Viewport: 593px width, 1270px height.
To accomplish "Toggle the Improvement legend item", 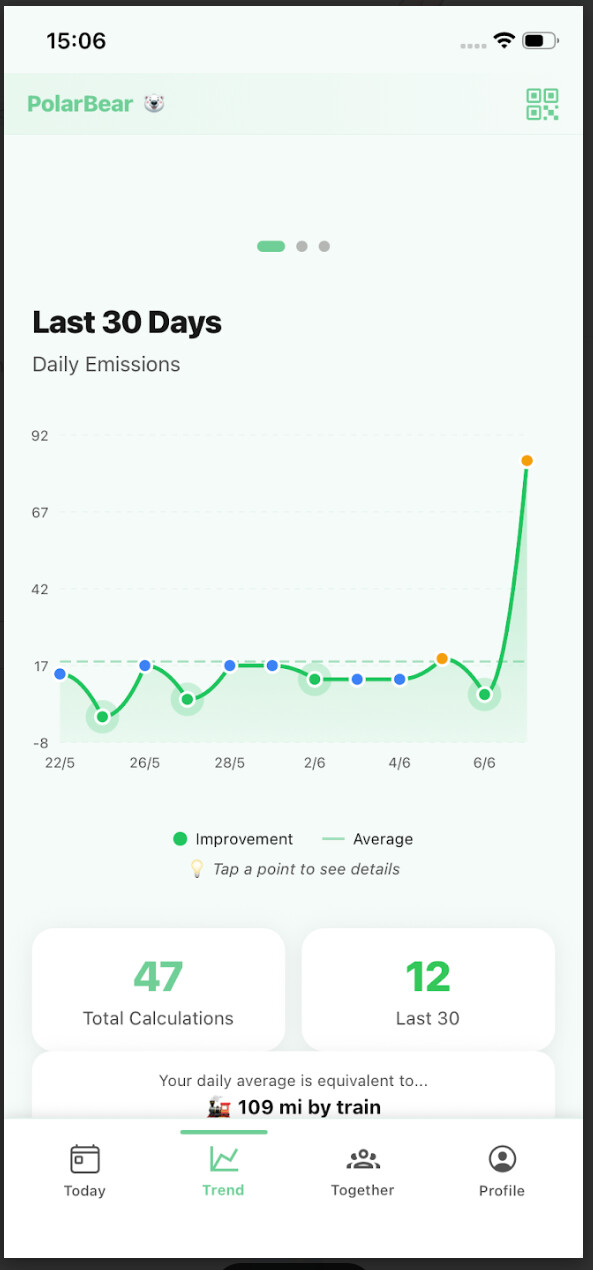I will pyautogui.click(x=233, y=839).
